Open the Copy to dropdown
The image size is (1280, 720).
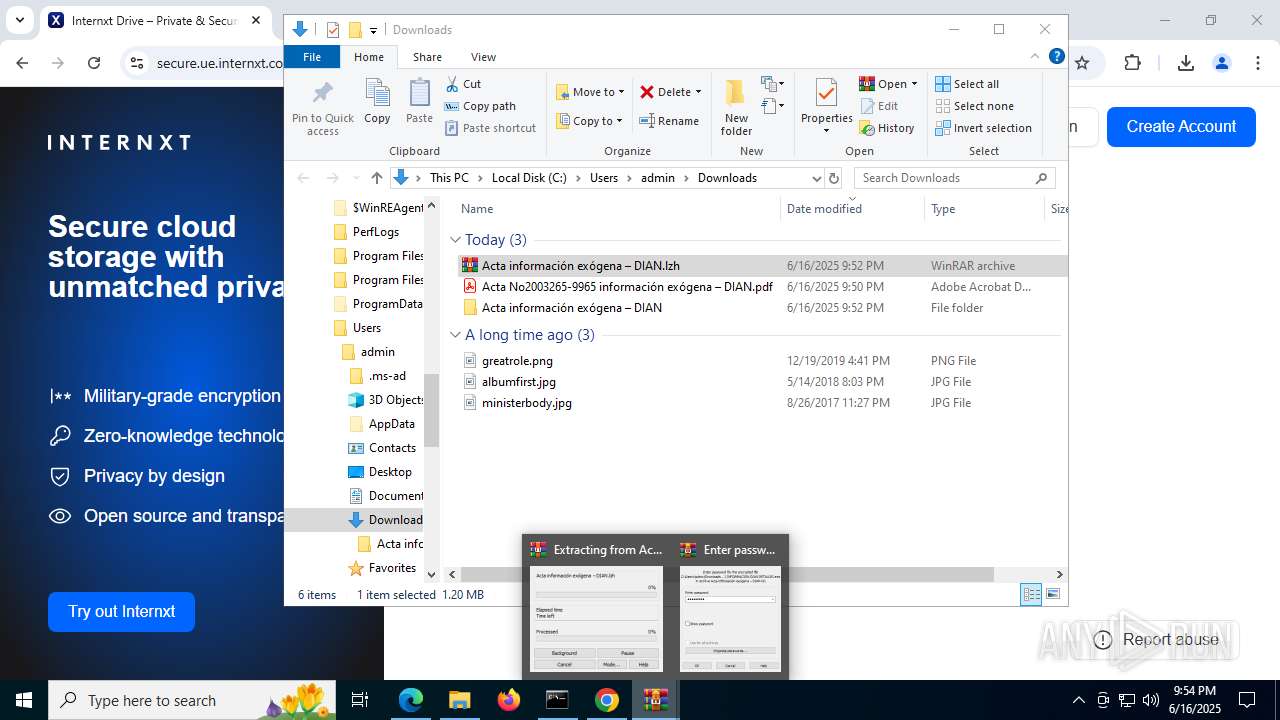(589, 121)
